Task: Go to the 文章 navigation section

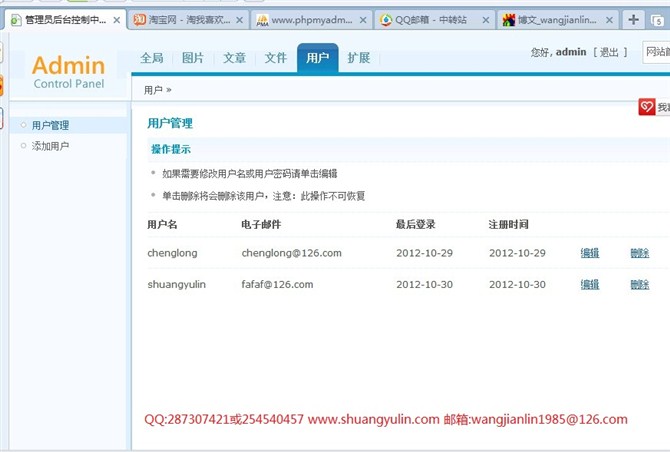Action: (234, 58)
